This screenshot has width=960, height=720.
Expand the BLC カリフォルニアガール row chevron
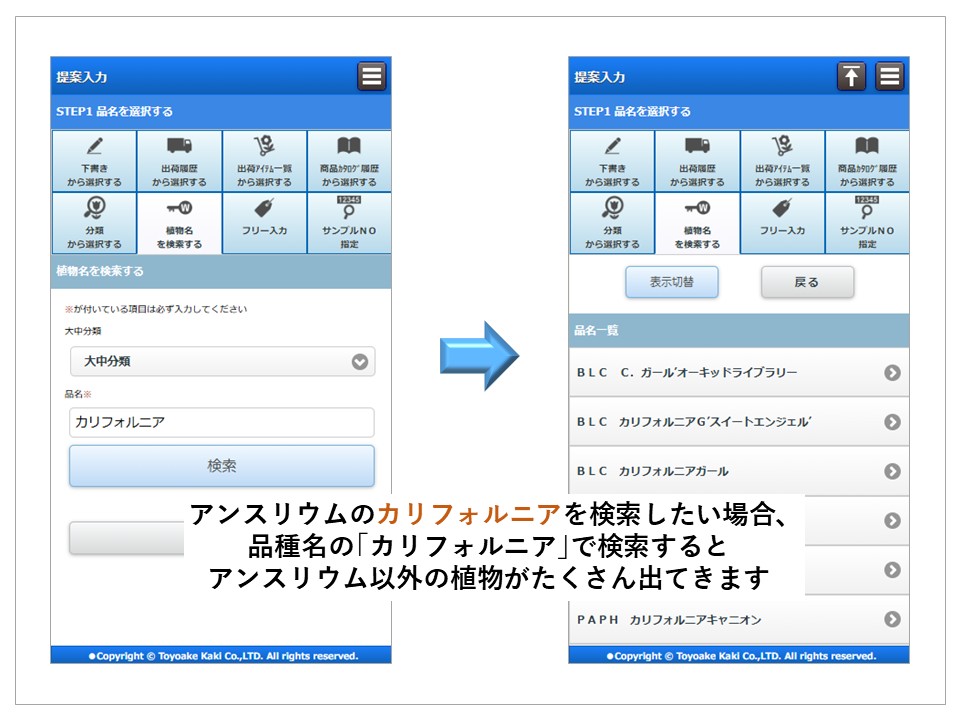click(x=892, y=471)
